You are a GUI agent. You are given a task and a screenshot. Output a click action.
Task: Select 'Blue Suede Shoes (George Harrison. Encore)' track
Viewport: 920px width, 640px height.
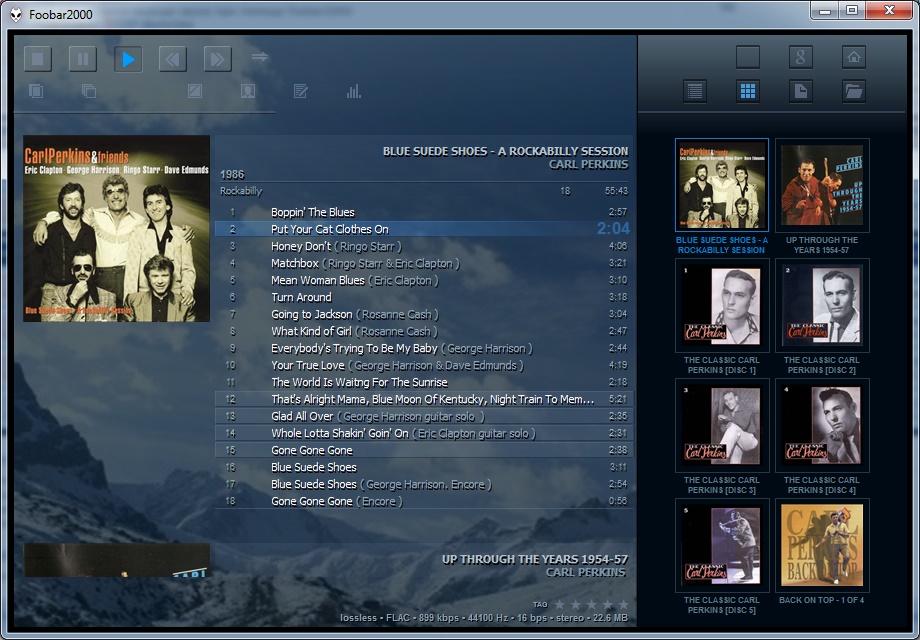pyautogui.click(x=424, y=484)
